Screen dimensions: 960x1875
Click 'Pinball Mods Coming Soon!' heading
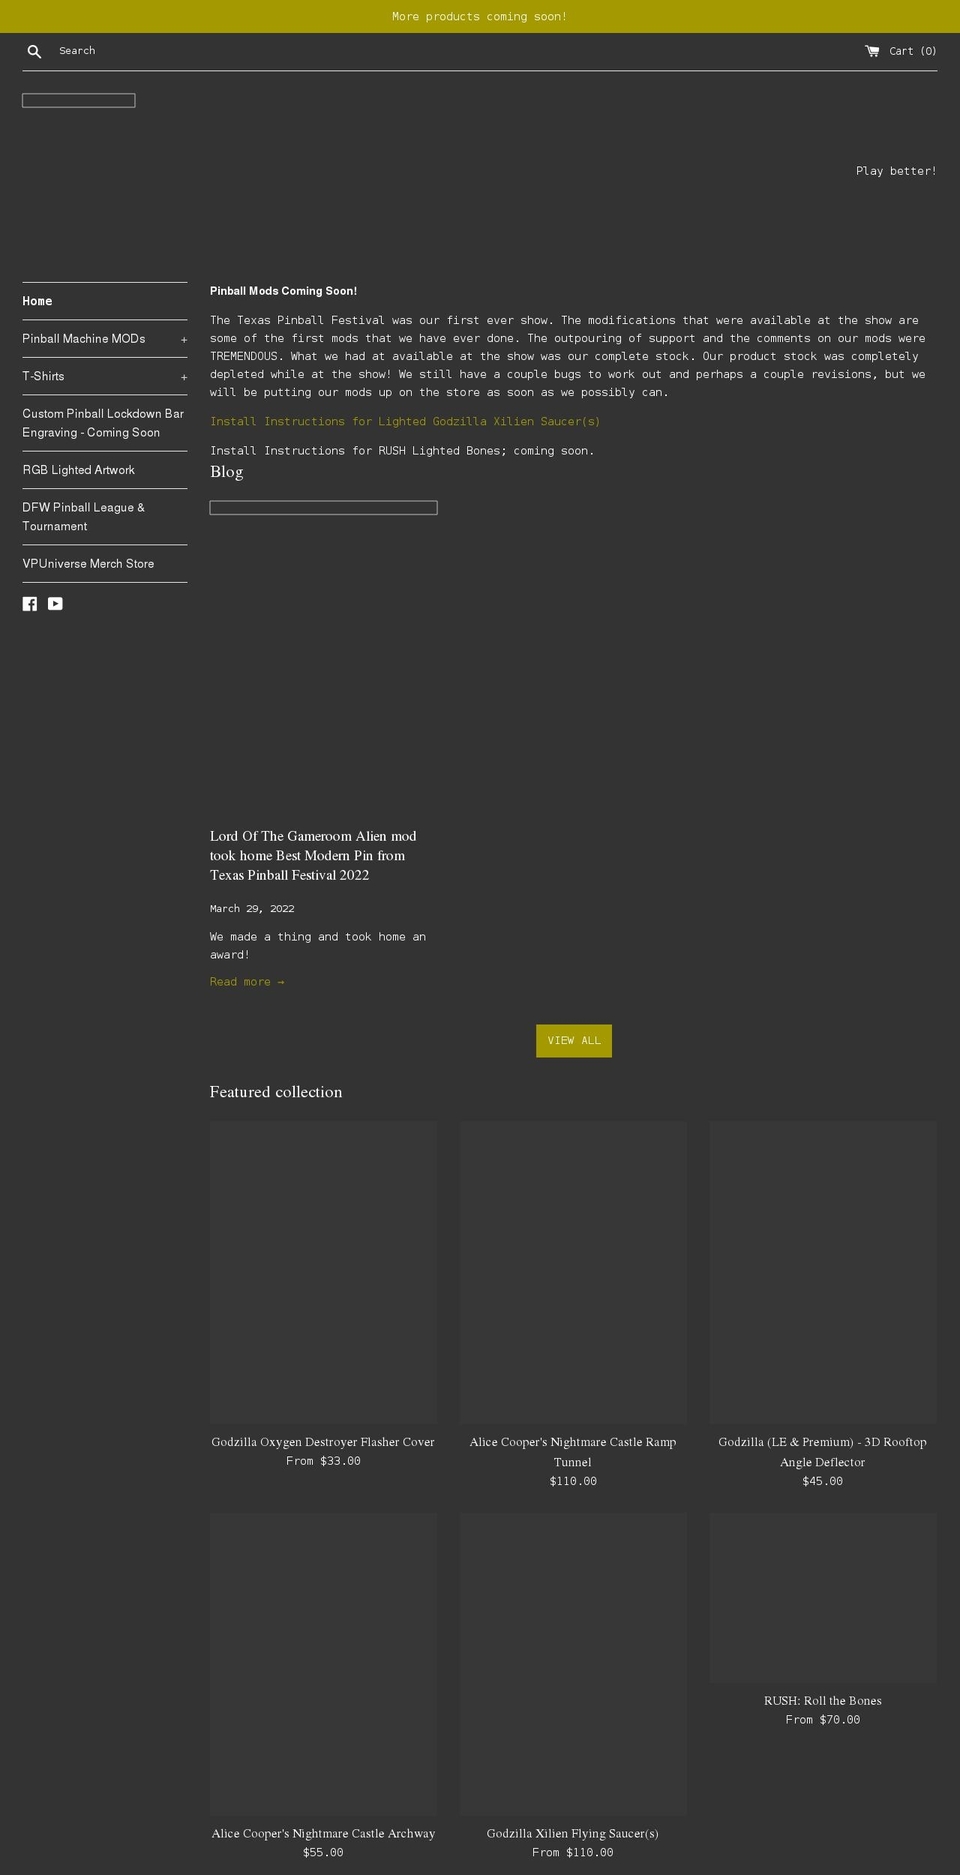(x=283, y=291)
